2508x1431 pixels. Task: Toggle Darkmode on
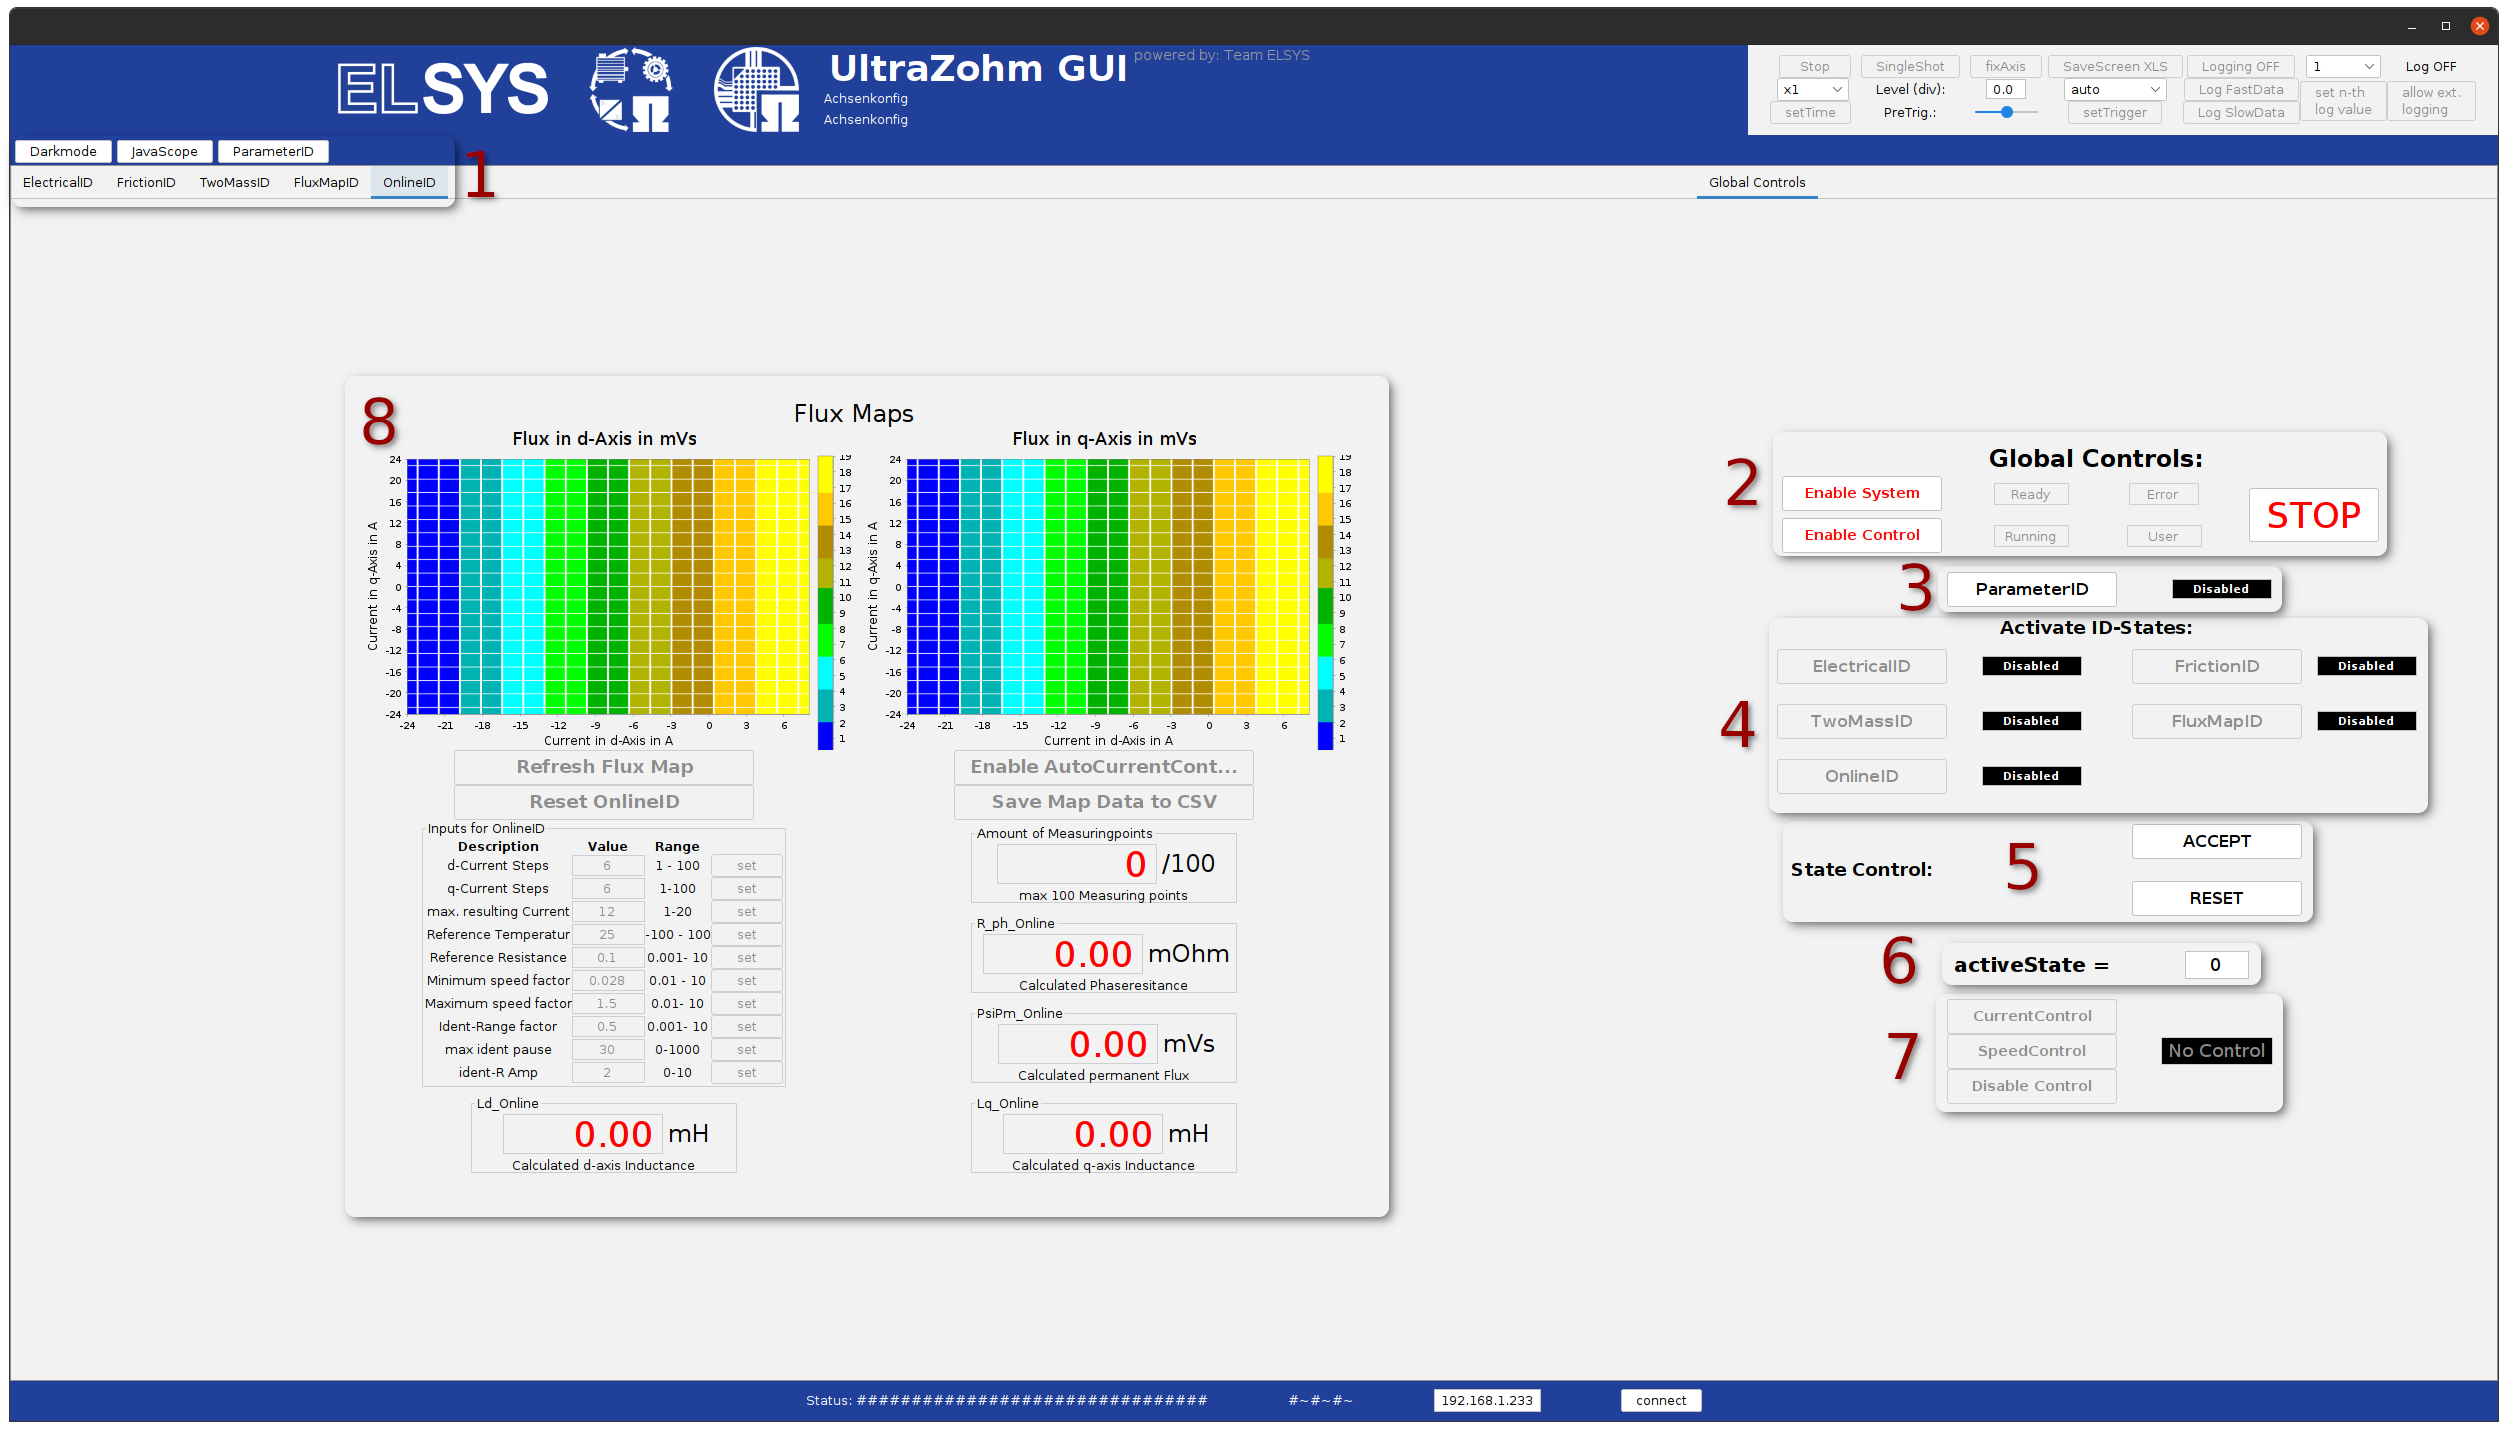coord(63,151)
